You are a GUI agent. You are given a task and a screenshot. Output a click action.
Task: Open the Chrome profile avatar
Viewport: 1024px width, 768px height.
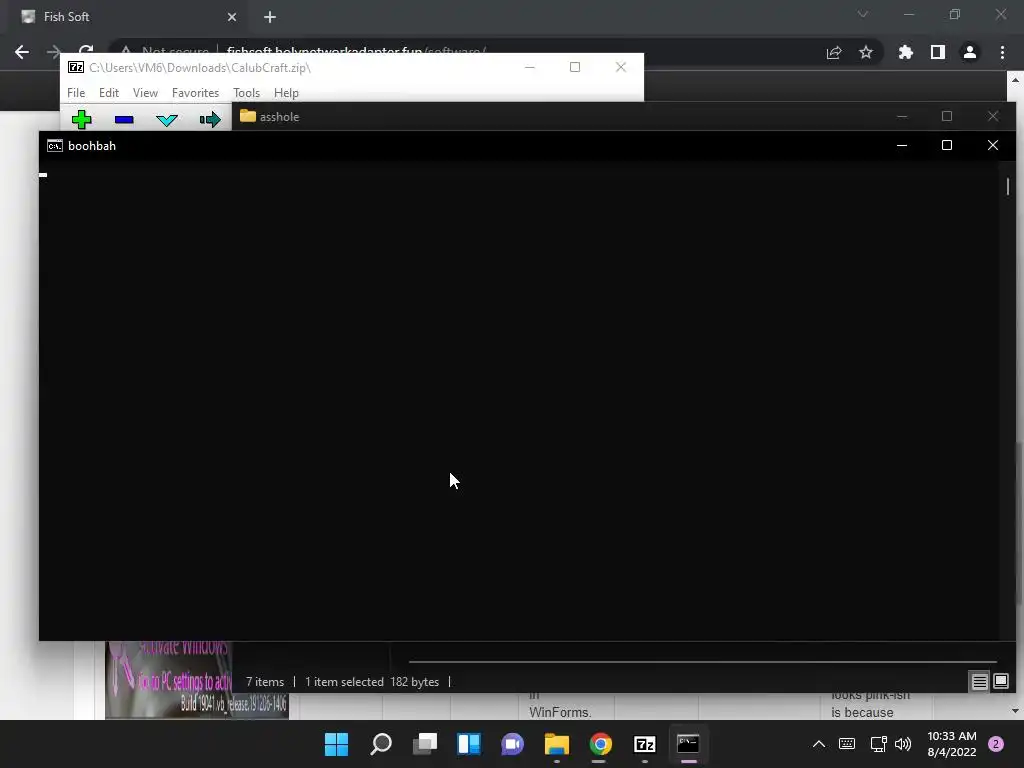tap(970, 52)
